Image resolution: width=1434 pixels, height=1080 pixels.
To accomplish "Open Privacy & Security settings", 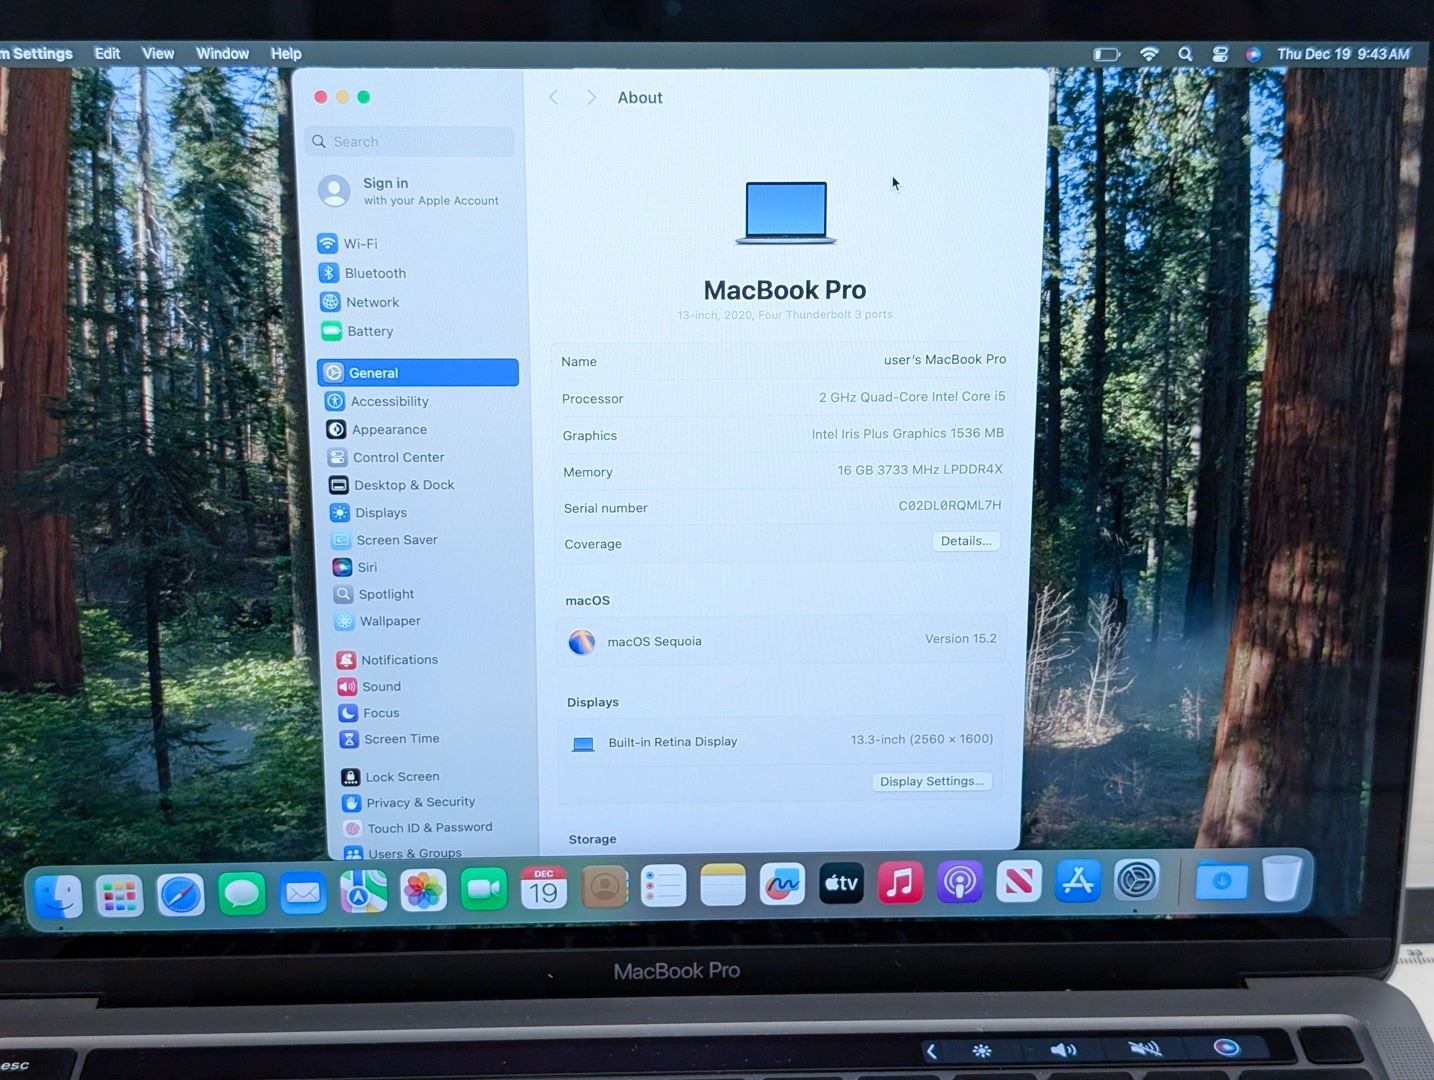I will (x=419, y=802).
